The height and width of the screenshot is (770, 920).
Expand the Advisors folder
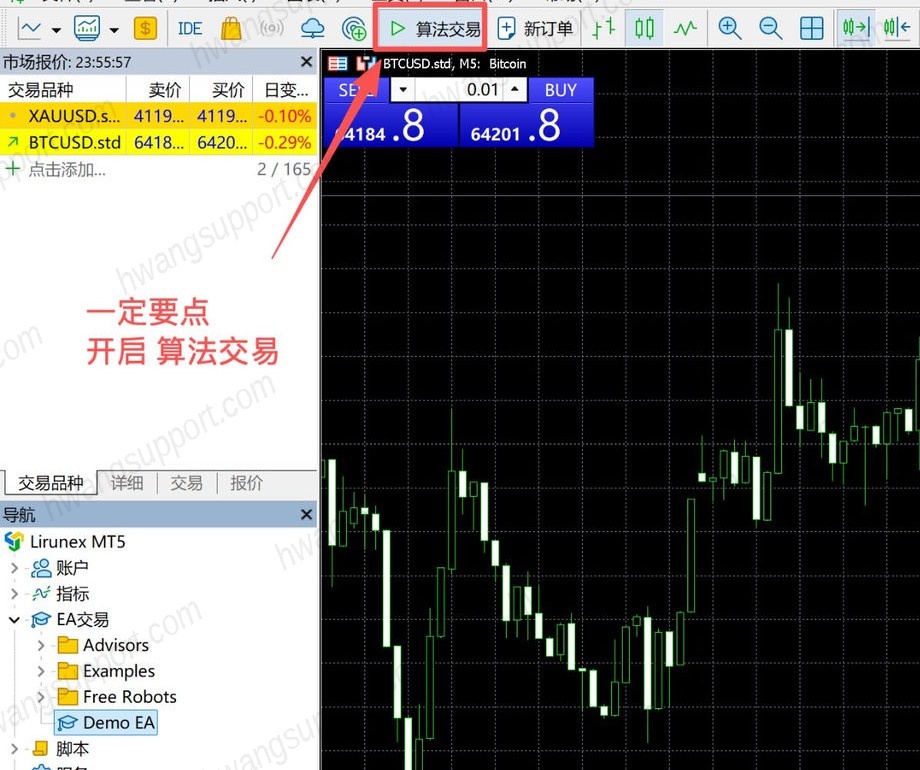41,645
